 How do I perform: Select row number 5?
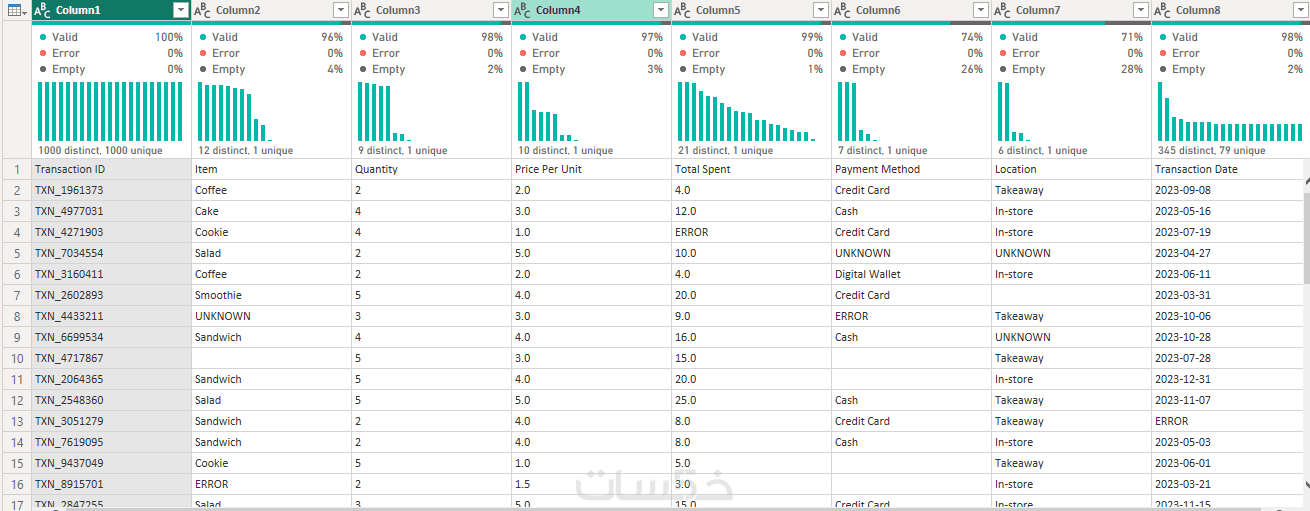point(16,253)
